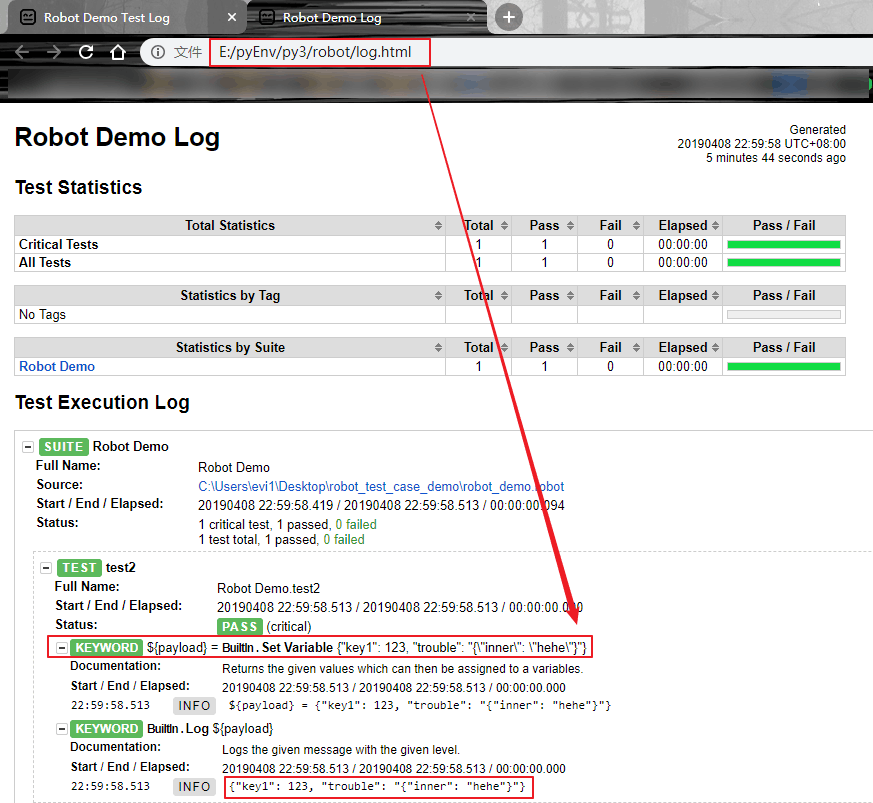Sort Statistics by Suite by Fail column

coord(610,347)
